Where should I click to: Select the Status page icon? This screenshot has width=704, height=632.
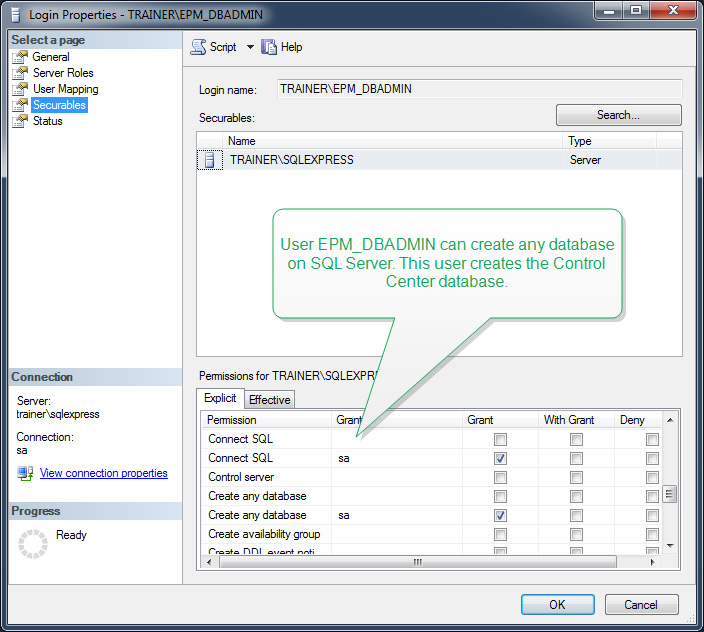point(20,121)
